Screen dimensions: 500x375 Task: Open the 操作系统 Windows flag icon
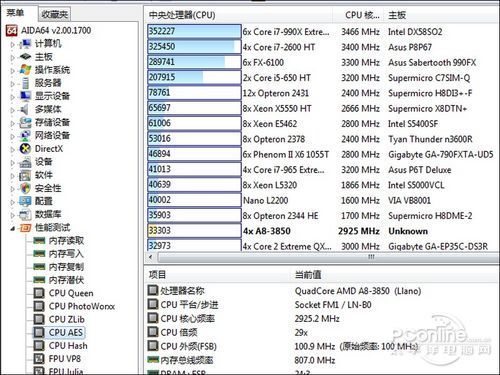[x=25, y=70]
